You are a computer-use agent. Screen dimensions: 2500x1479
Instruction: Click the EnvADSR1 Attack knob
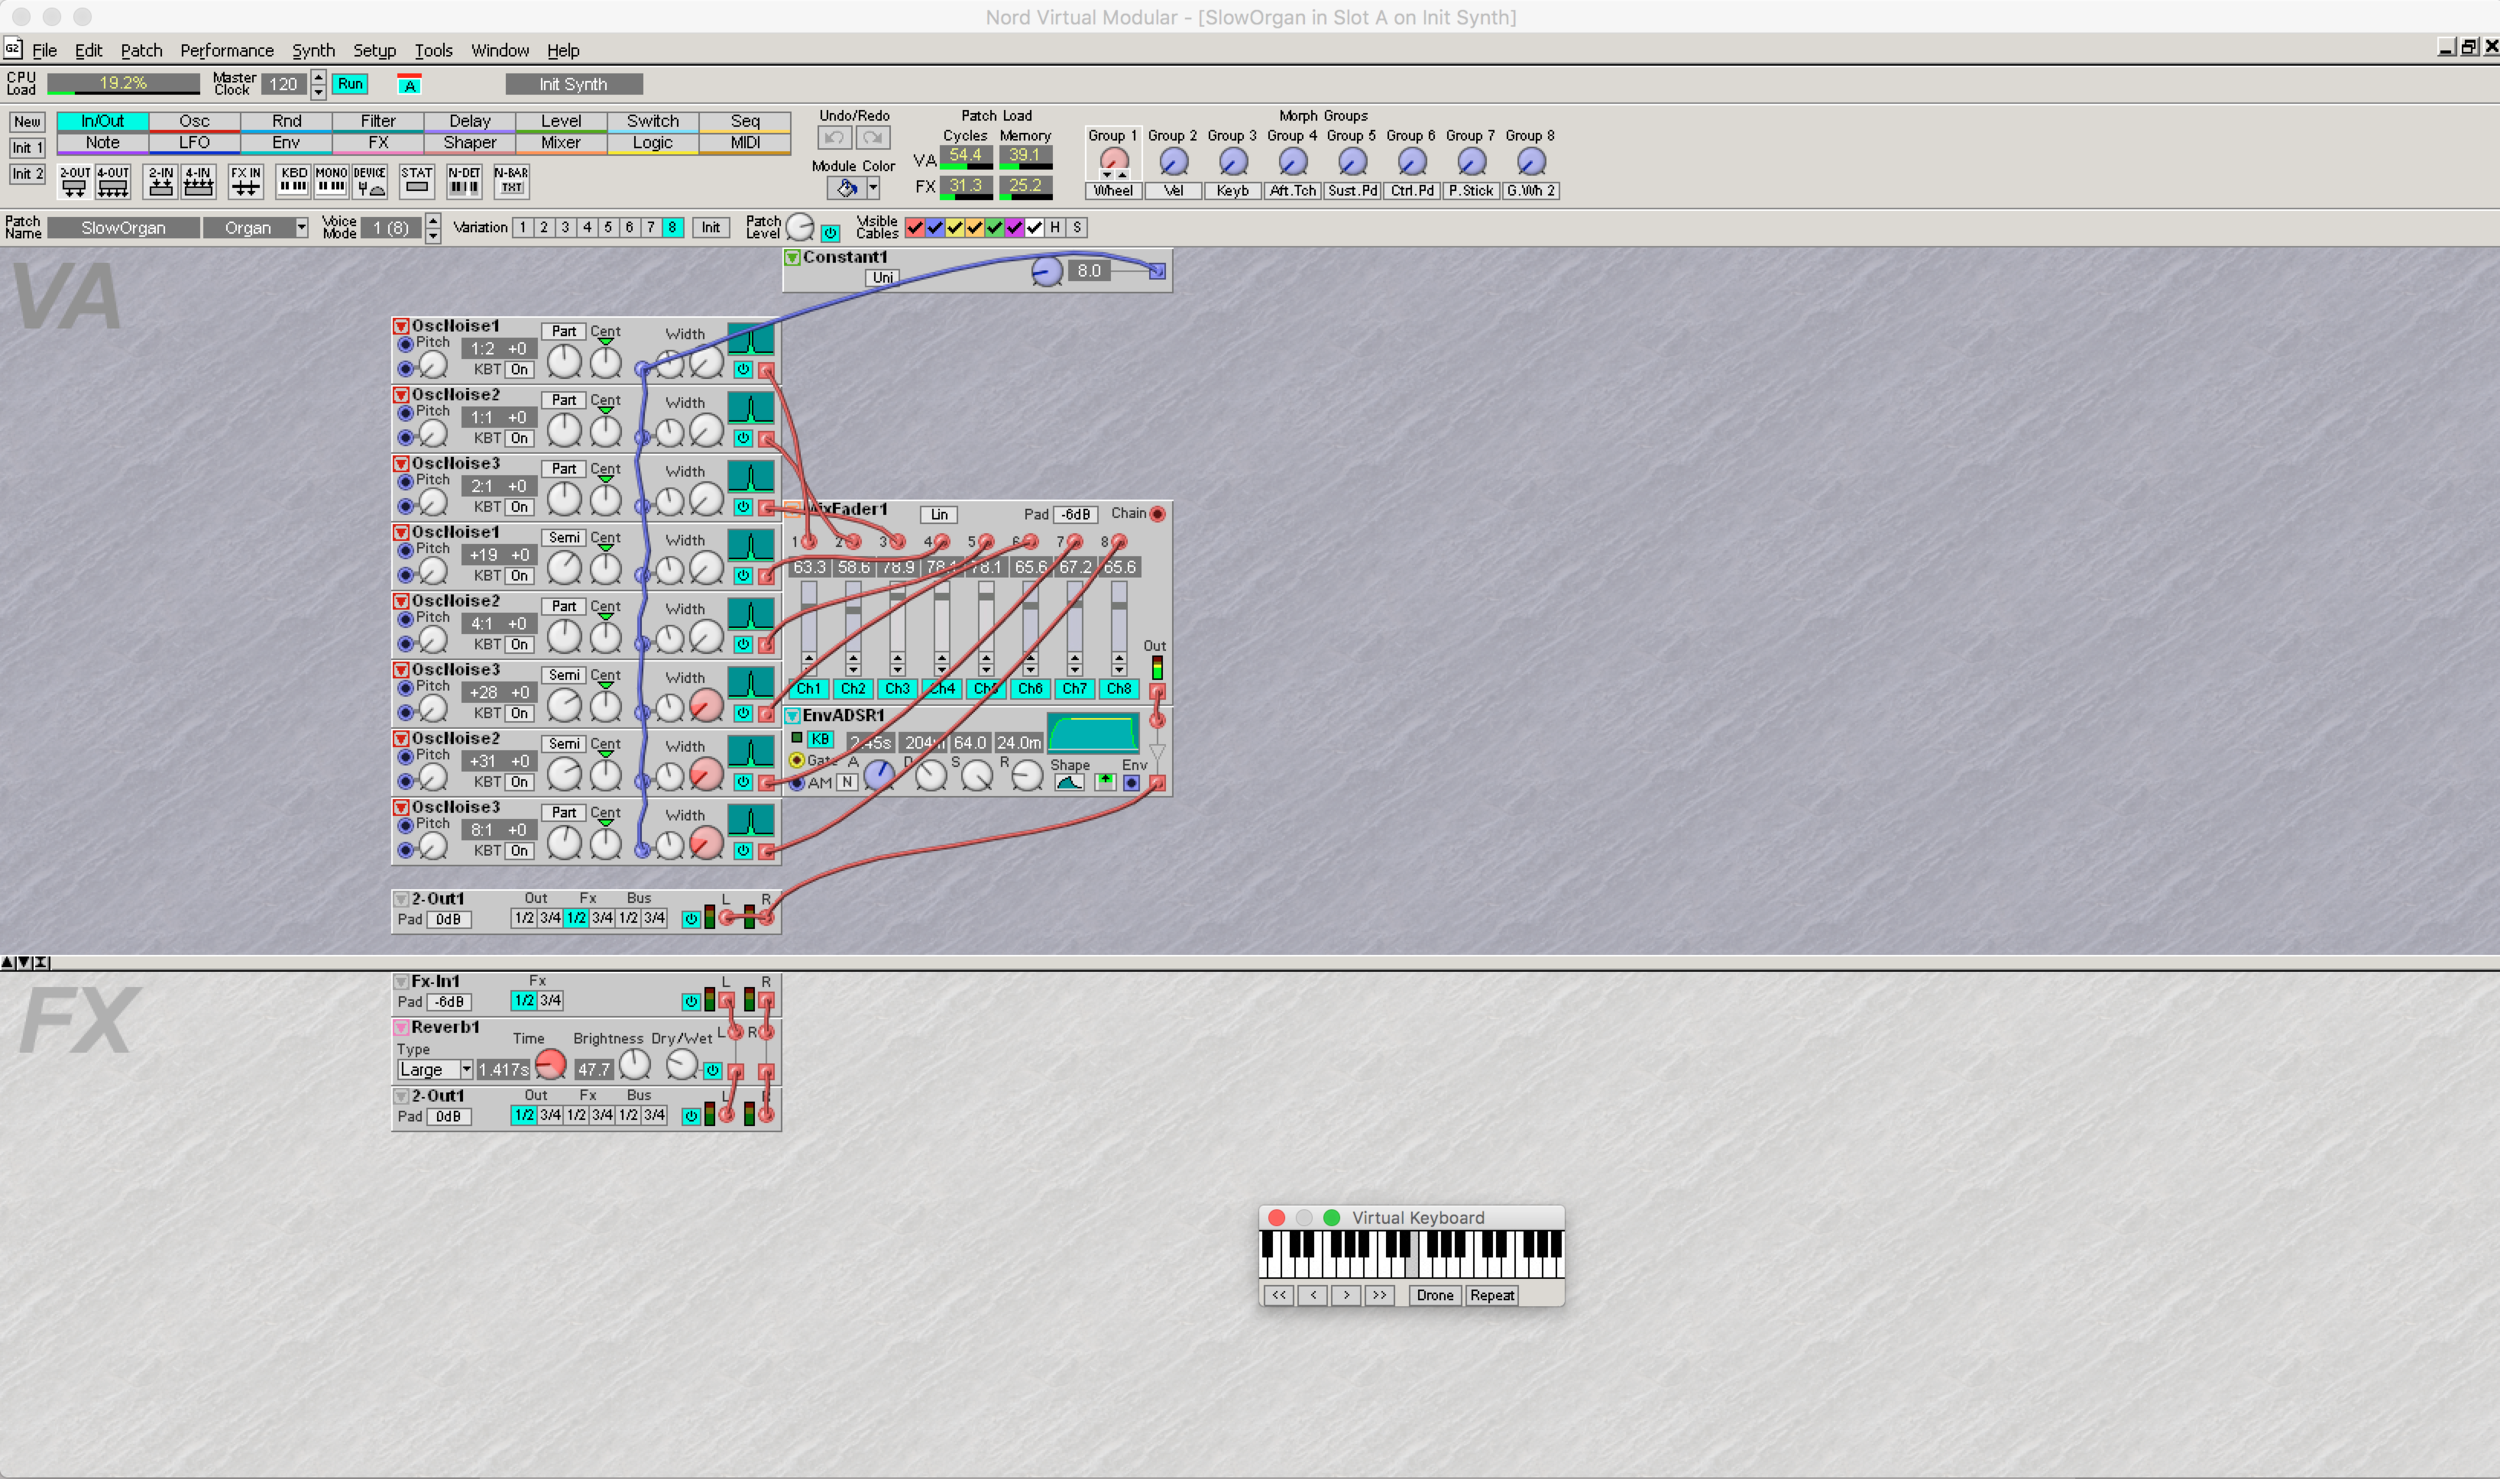[x=879, y=775]
